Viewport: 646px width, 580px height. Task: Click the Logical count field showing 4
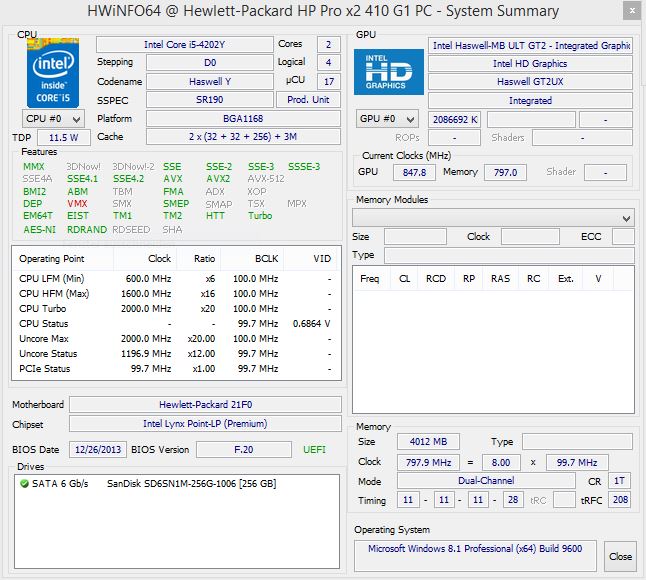pyautogui.click(x=328, y=63)
